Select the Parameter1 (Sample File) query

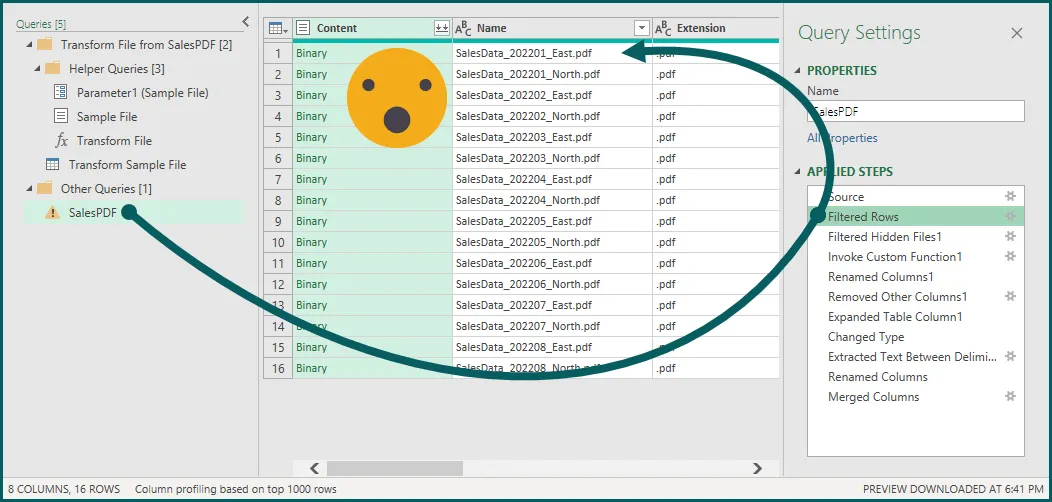tap(142, 93)
